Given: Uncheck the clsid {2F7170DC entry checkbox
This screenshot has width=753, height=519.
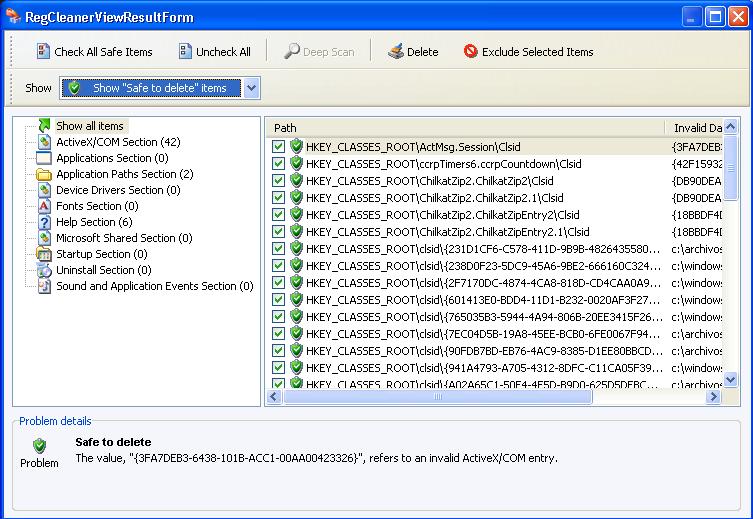Looking at the screenshot, I should 278,283.
